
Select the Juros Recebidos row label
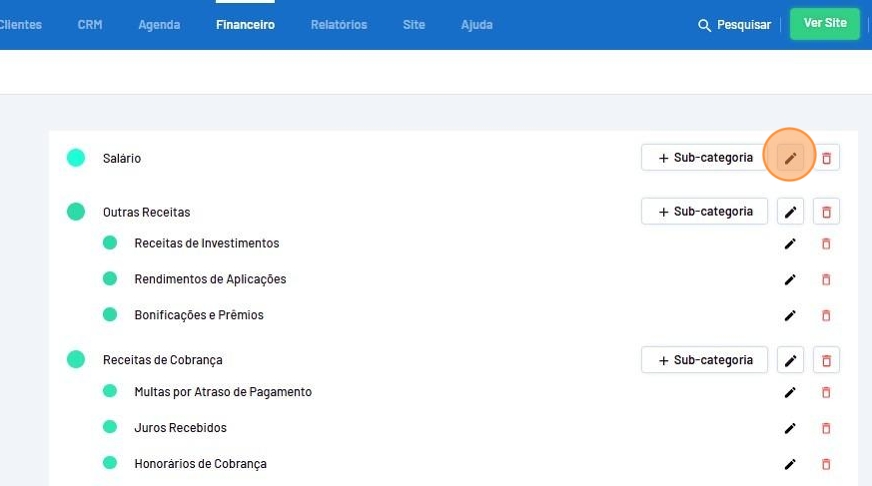pyautogui.click(x=180, y=428)
